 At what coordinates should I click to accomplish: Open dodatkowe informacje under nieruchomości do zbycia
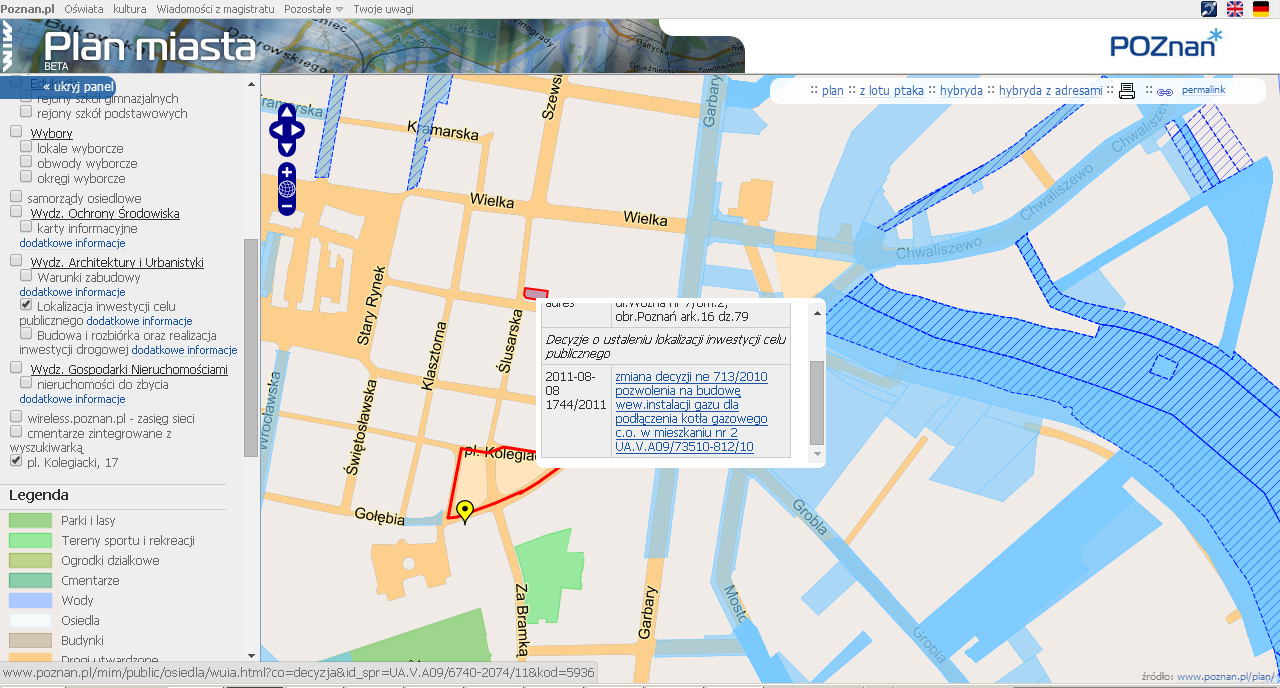coord(72,399)
